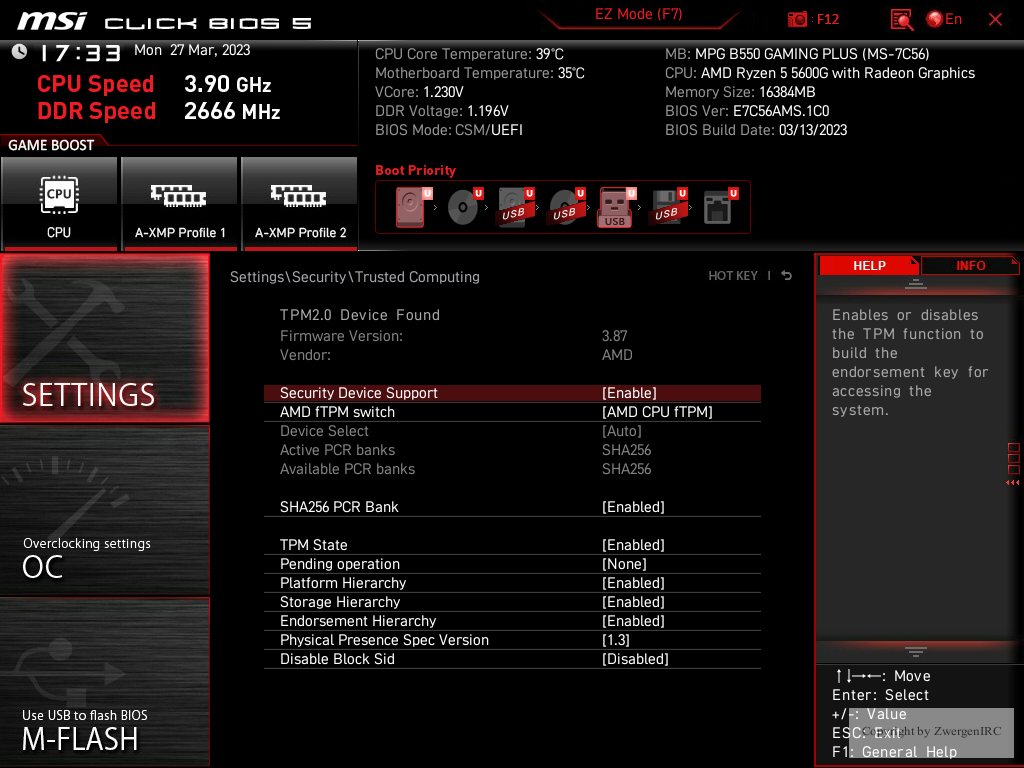
Task: Switch to the INFO tab
Action: [970, 266]
